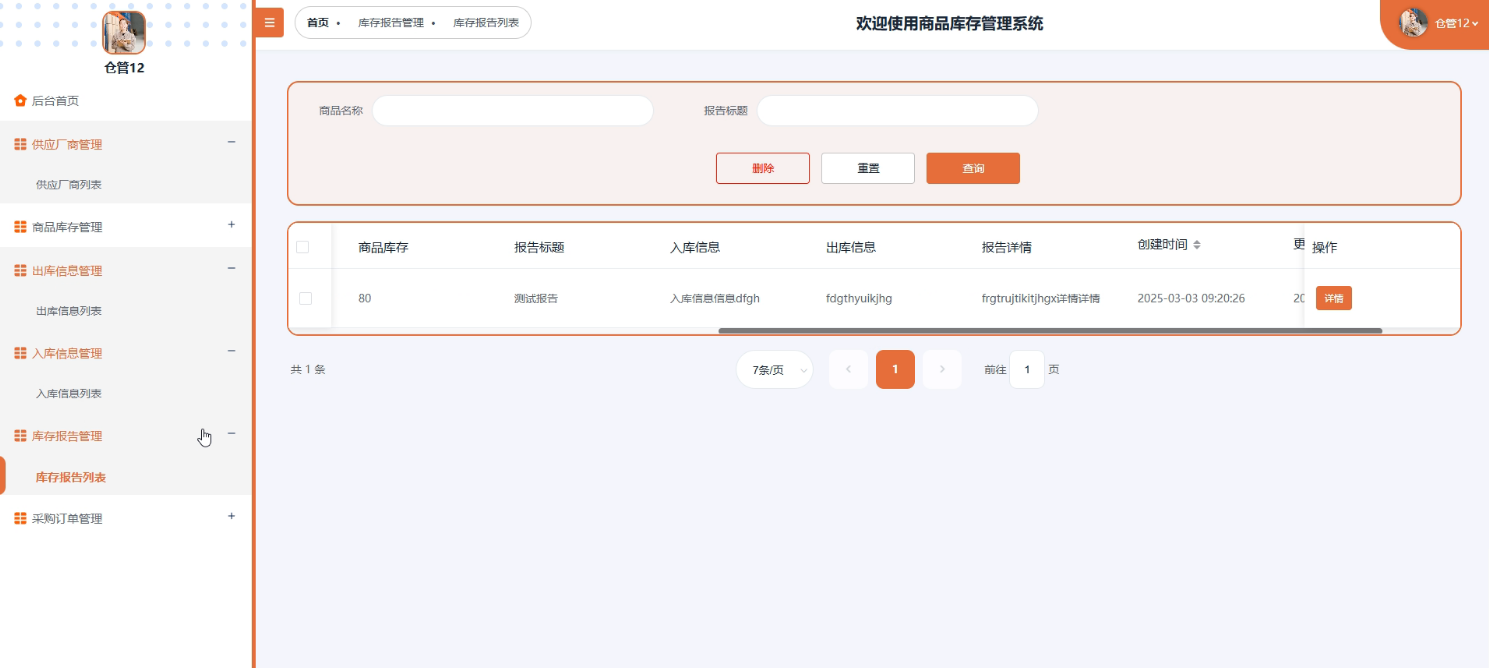1489x668 pixels.
Task: Click the fdgthyuikjhg cell
Action: click(859, 298)
